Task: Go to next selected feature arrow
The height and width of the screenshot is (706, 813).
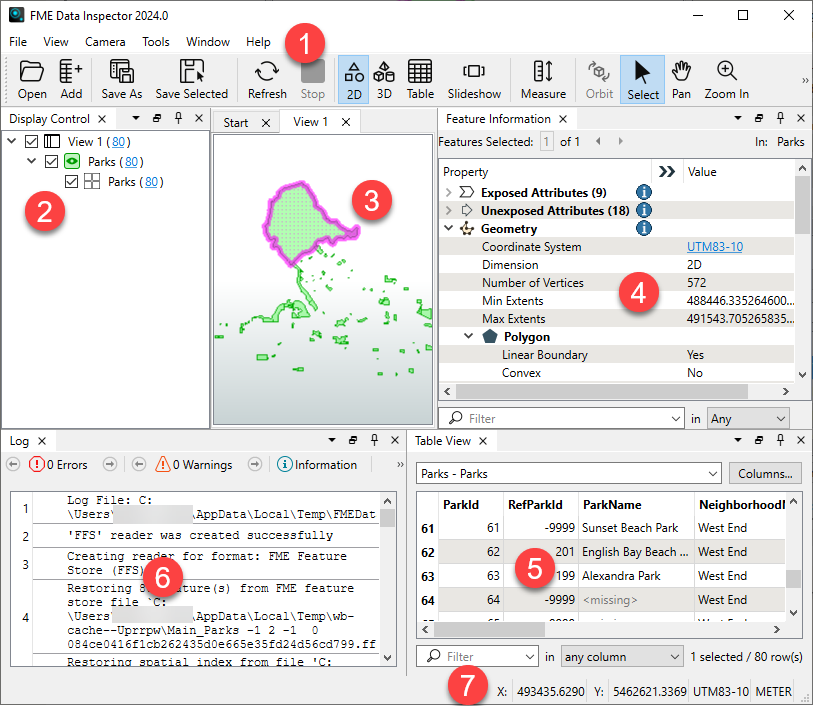Action: (x=620, y=141)
